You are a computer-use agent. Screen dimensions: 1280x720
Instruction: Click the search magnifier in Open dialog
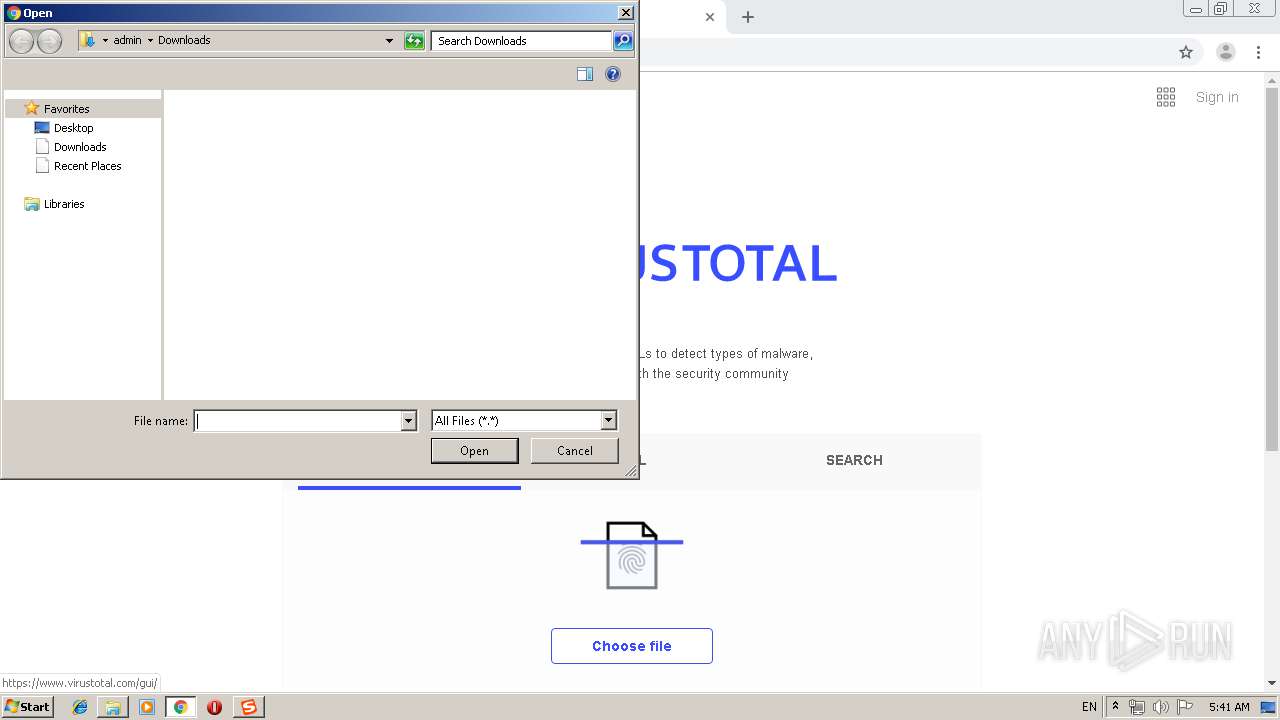(x=623, y=41)
